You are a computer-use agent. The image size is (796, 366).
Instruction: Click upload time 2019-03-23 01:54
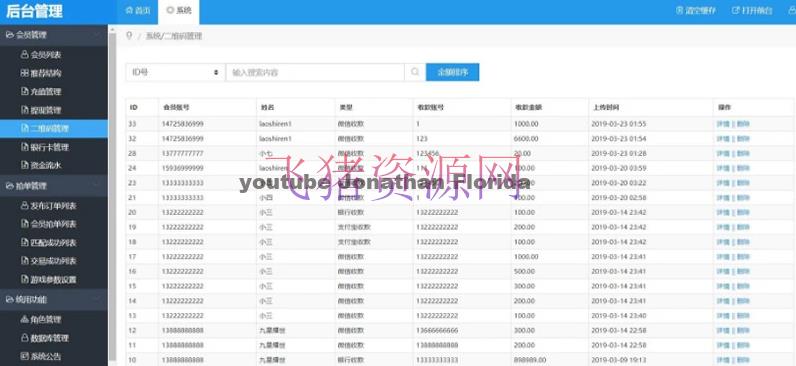pyautogui.click(x=618, y=139)
